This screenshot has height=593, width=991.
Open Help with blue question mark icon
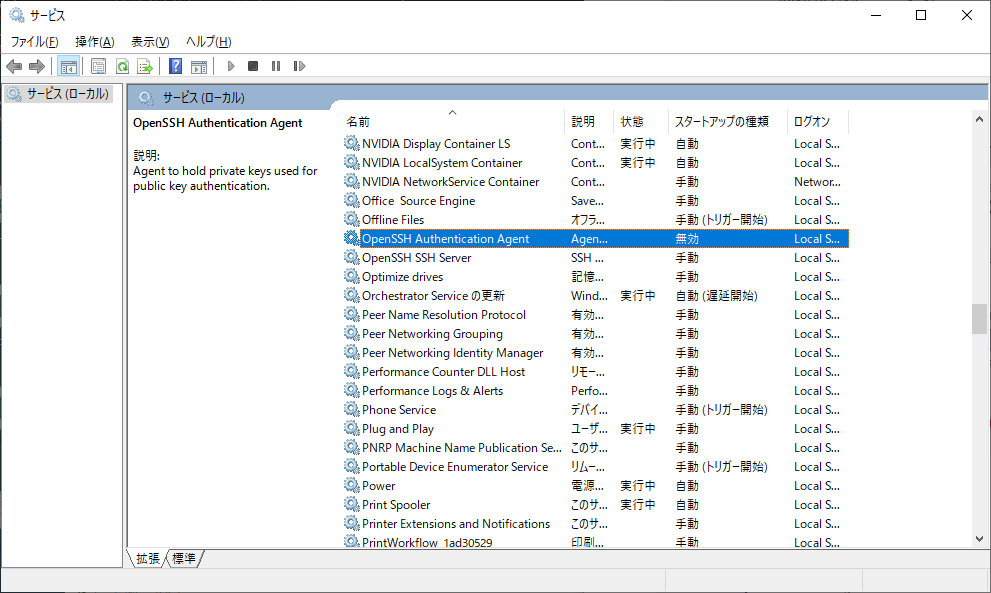(x=175, y=66)
